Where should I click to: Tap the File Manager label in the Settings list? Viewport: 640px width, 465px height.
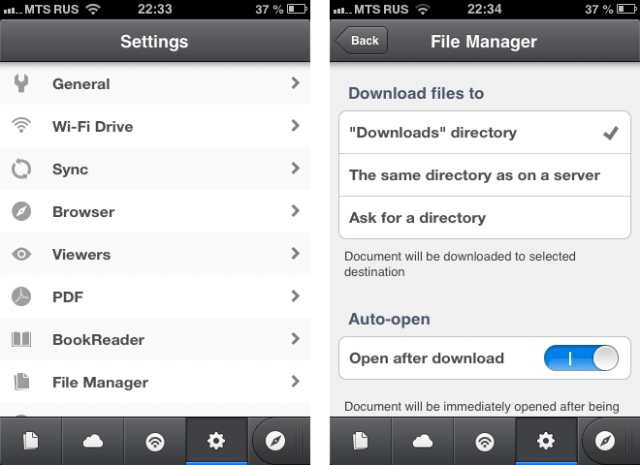pos(100,383)
